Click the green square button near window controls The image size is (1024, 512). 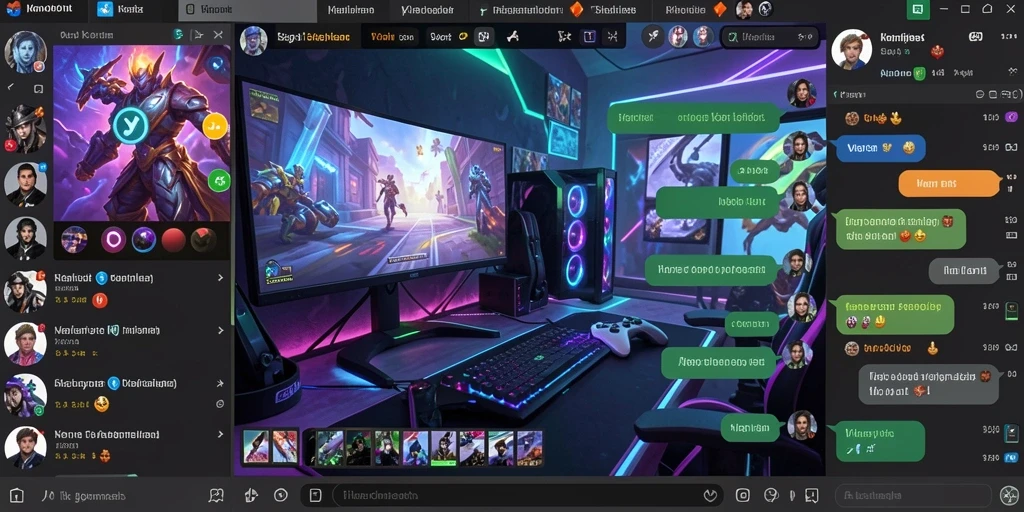pos(918,9)
